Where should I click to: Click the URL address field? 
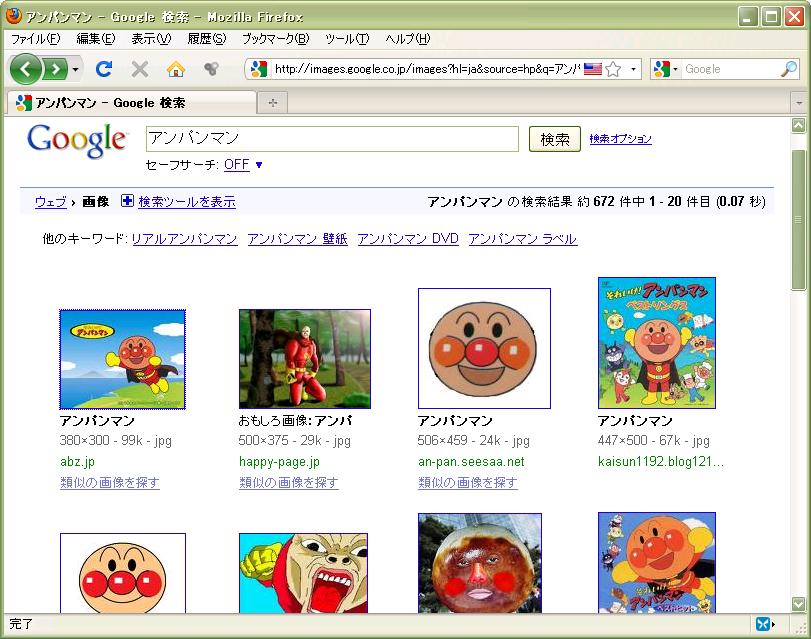(x=427, y=69)
